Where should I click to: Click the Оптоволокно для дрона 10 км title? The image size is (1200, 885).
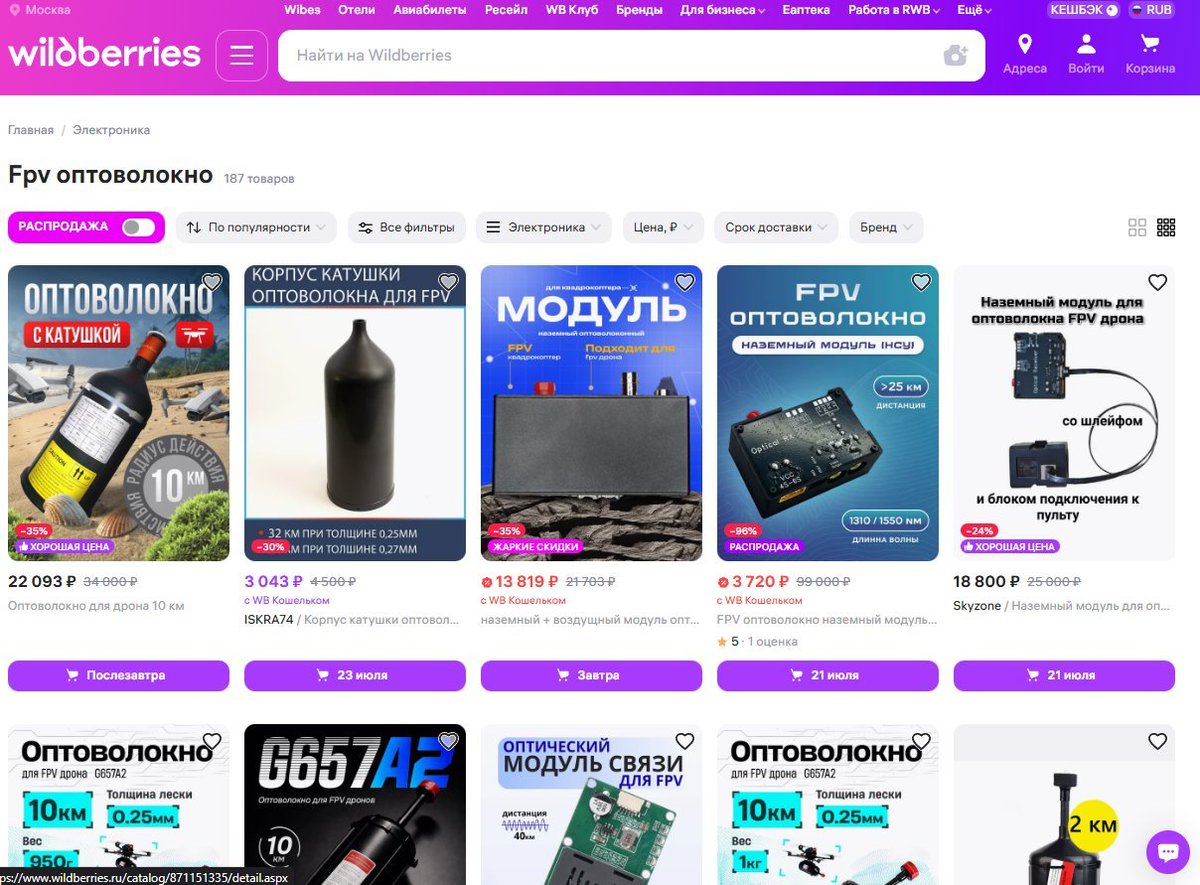tap(96, 606)
